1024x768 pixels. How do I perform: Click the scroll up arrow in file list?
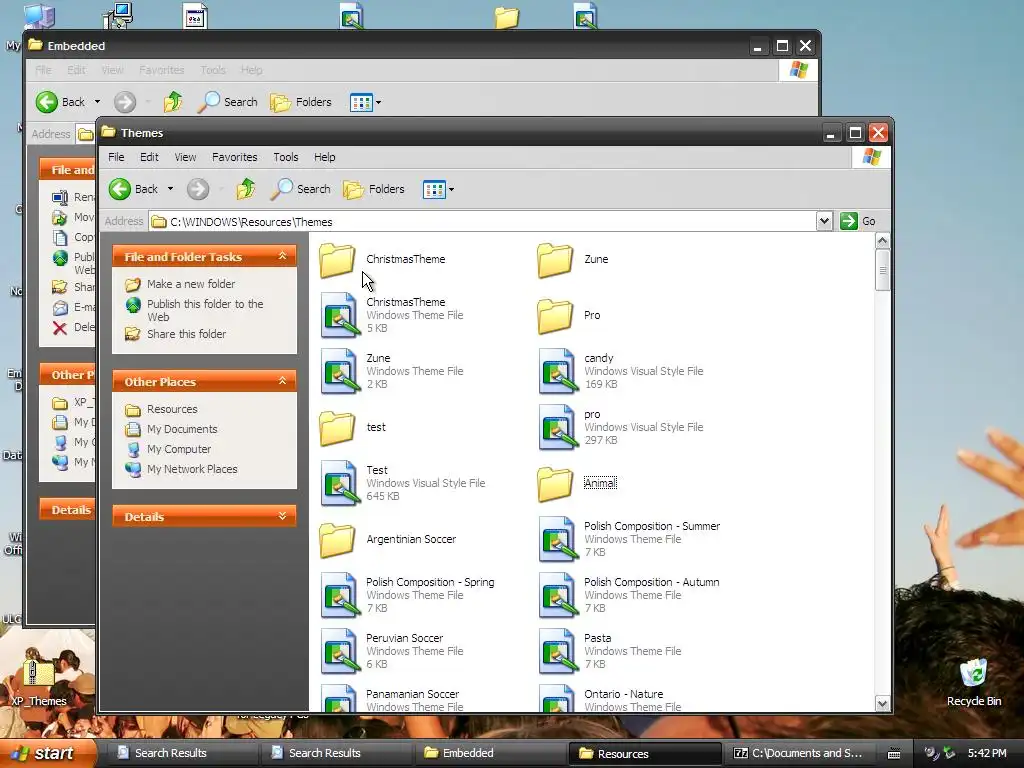(882, 241)
